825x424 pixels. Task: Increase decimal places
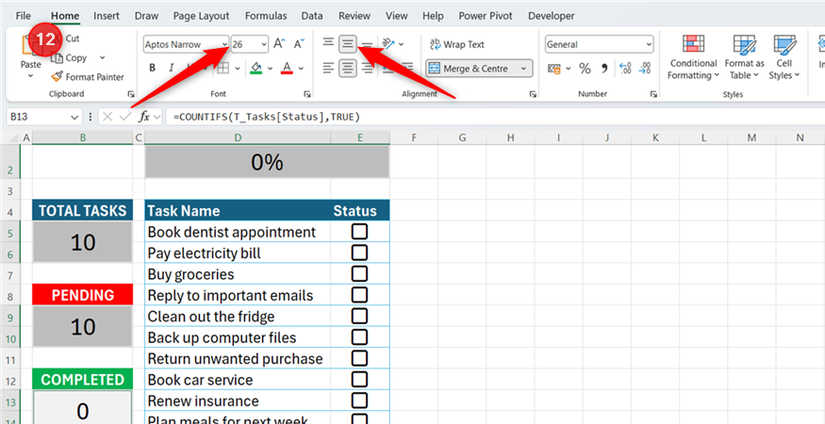[626, 68]
